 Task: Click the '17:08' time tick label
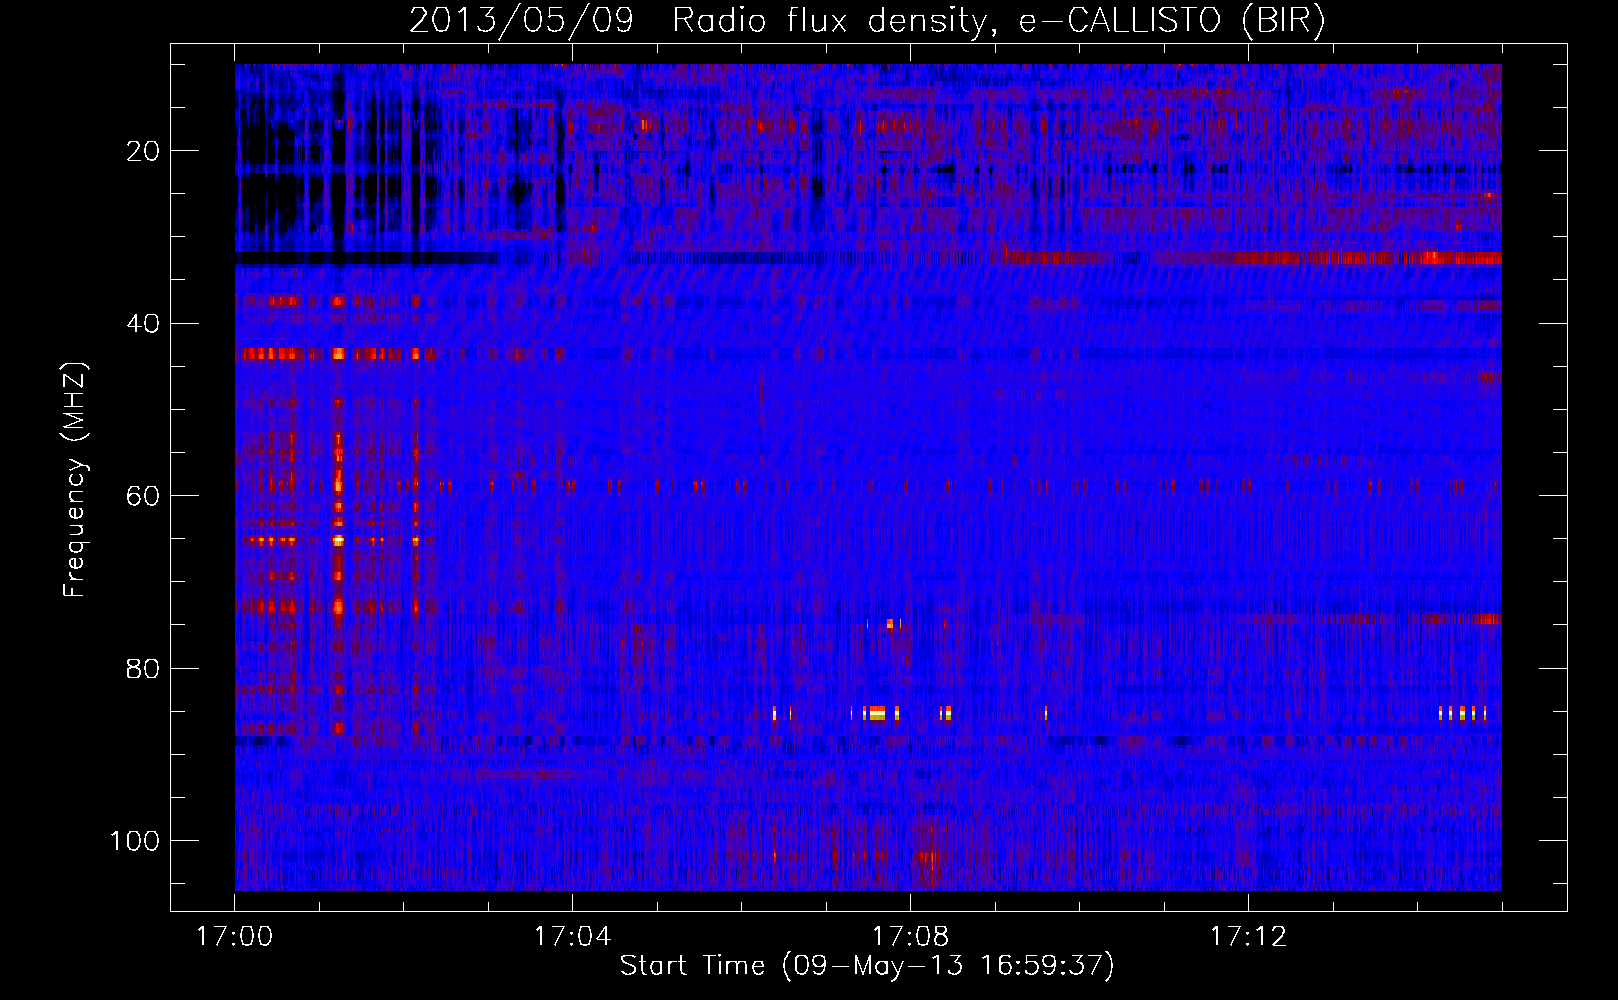pos(910,937)
